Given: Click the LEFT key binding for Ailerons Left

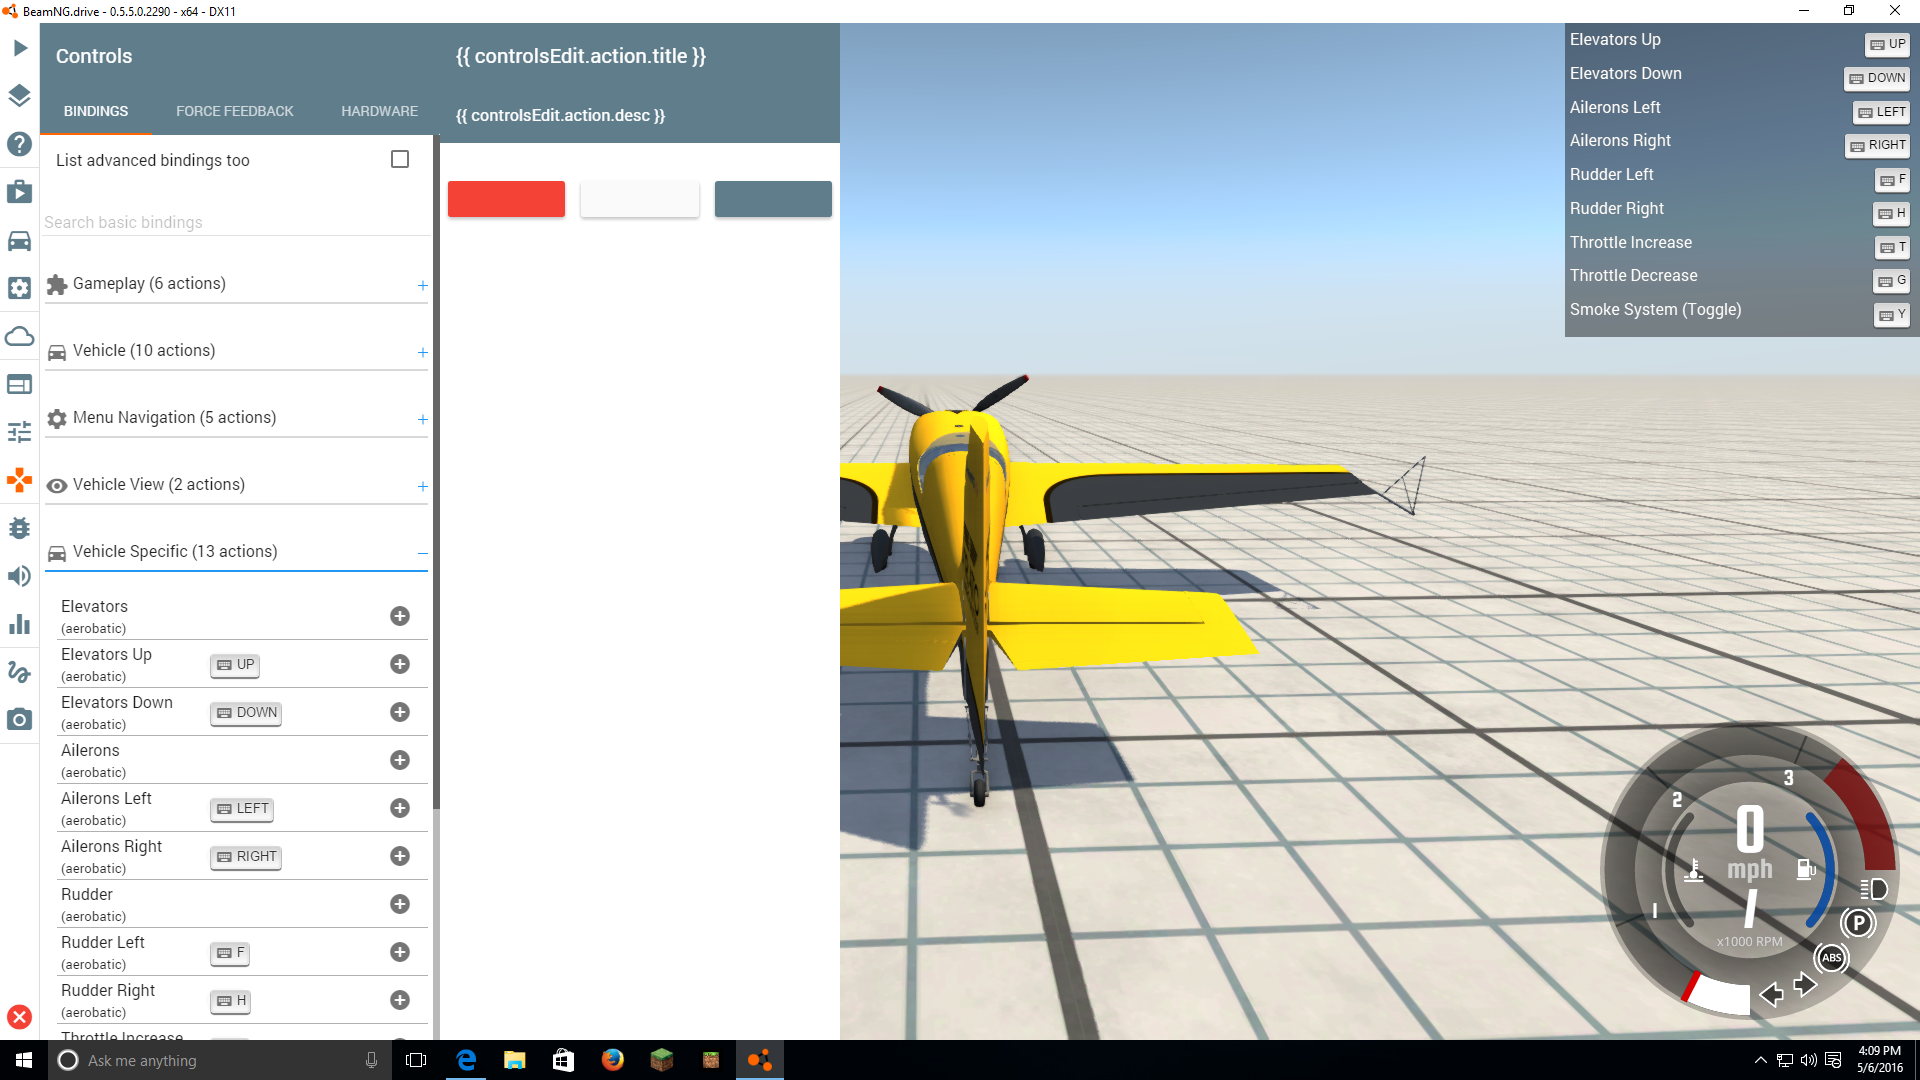Looking at the screenshot, I should pos(242,809).
